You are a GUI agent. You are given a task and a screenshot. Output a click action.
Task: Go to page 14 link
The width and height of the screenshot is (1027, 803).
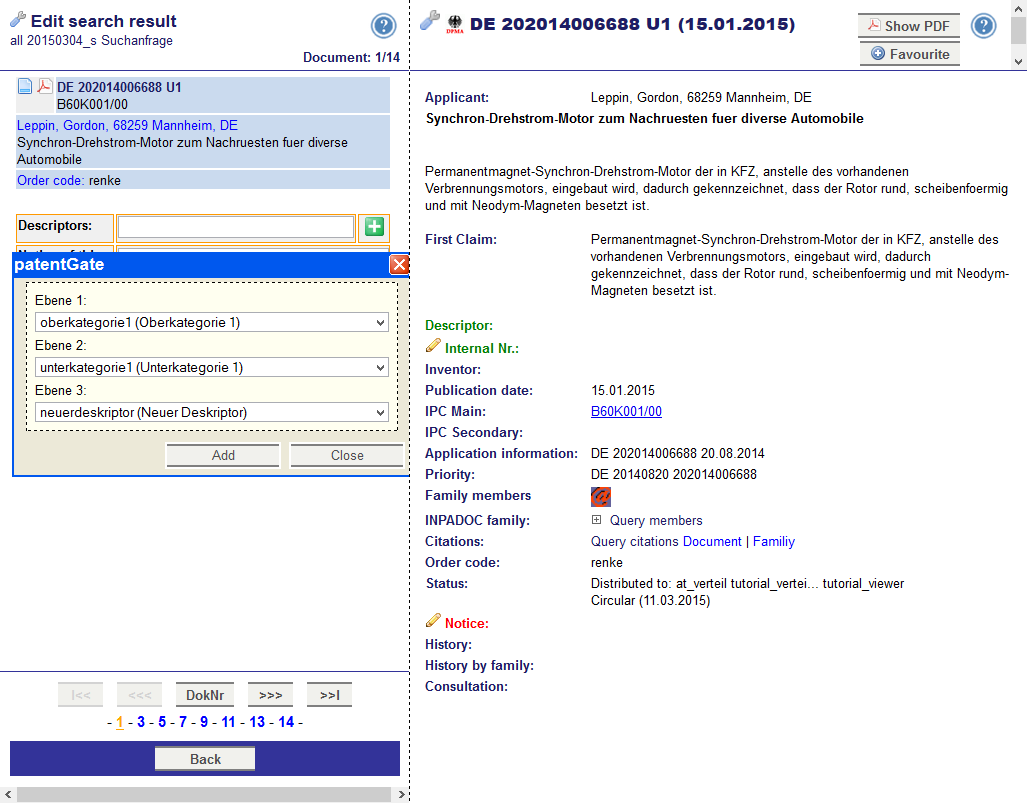pos(286,722)
